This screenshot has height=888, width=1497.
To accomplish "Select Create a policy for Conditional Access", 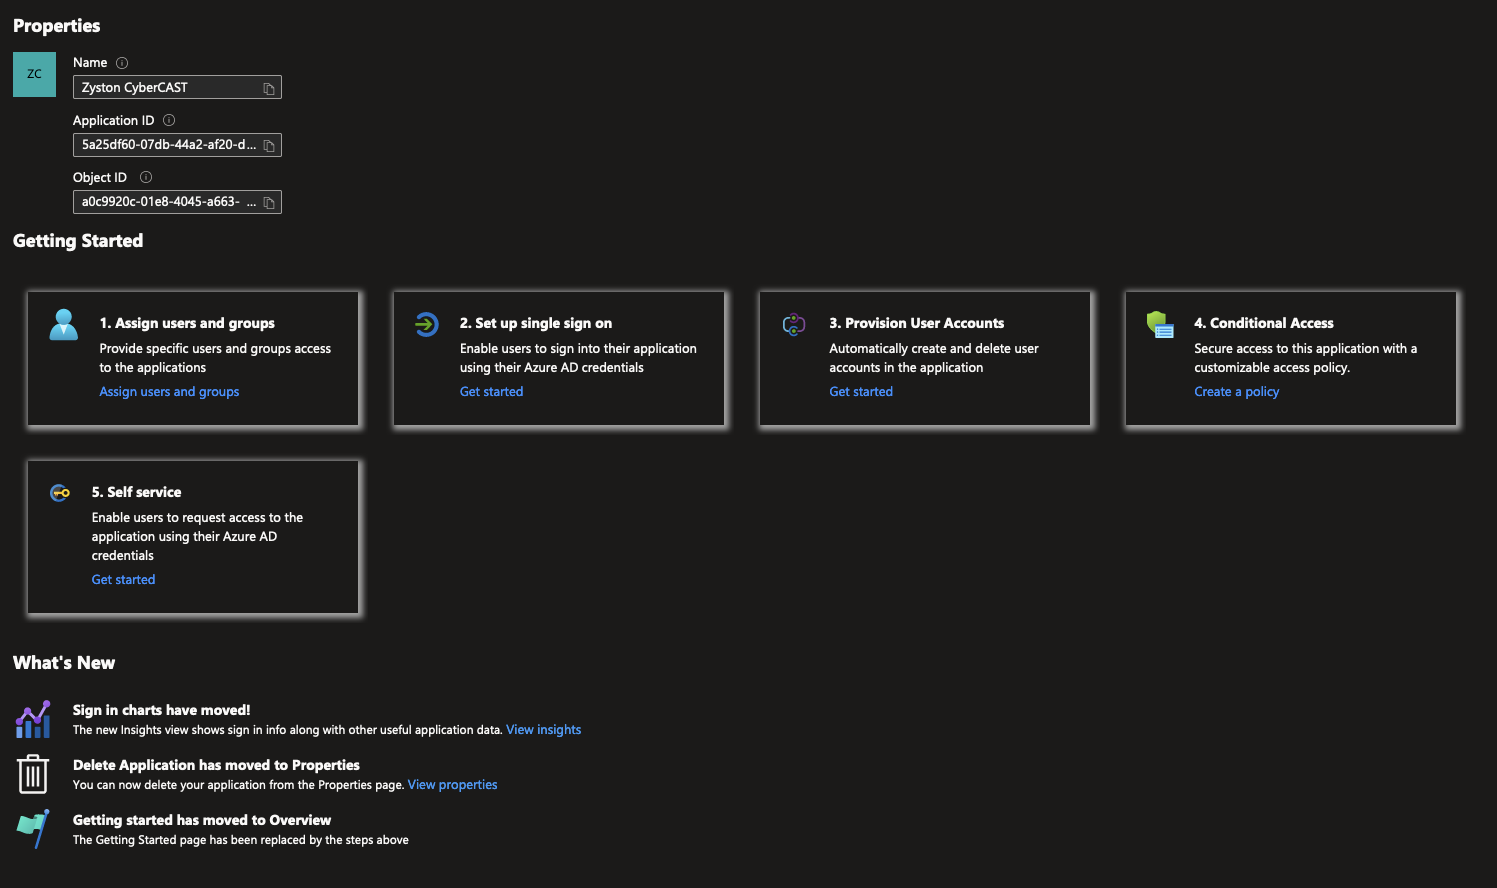I will (1236, 391).
